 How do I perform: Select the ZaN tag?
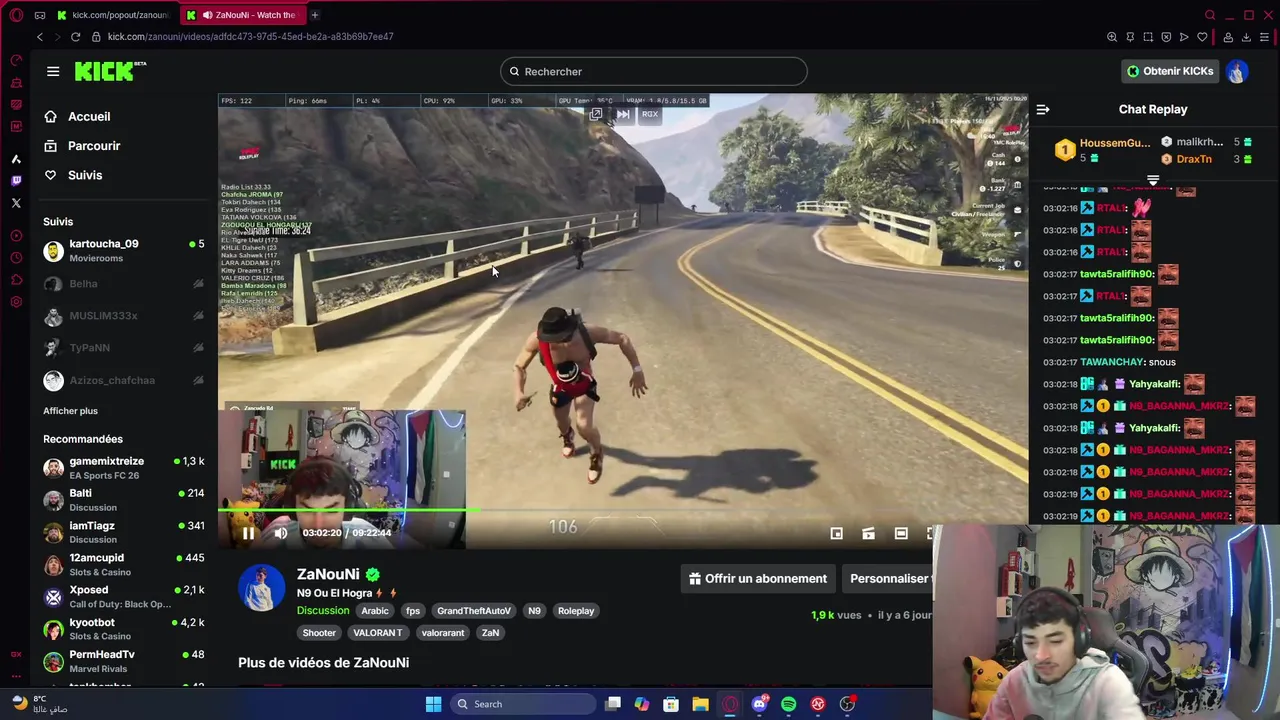pos(490,633)
